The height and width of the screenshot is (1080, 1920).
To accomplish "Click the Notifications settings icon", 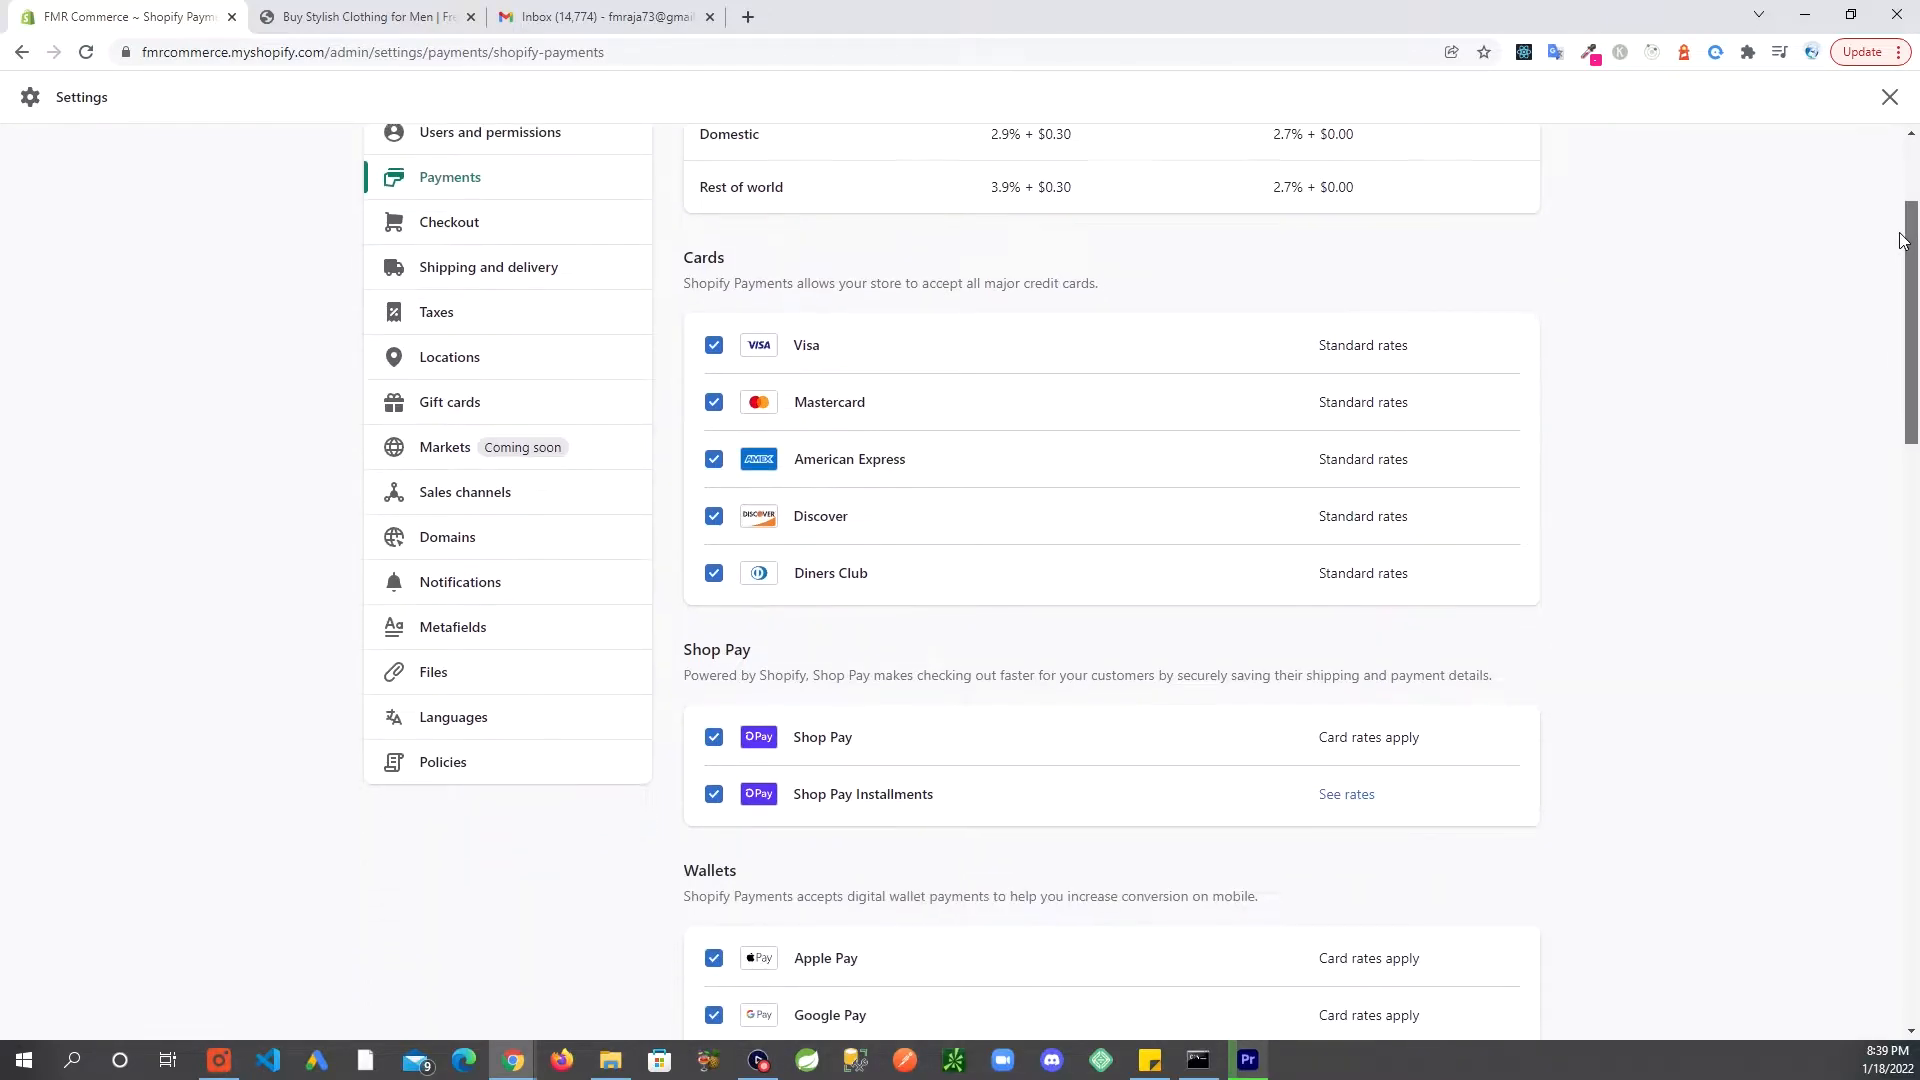I will coord(393,582).
